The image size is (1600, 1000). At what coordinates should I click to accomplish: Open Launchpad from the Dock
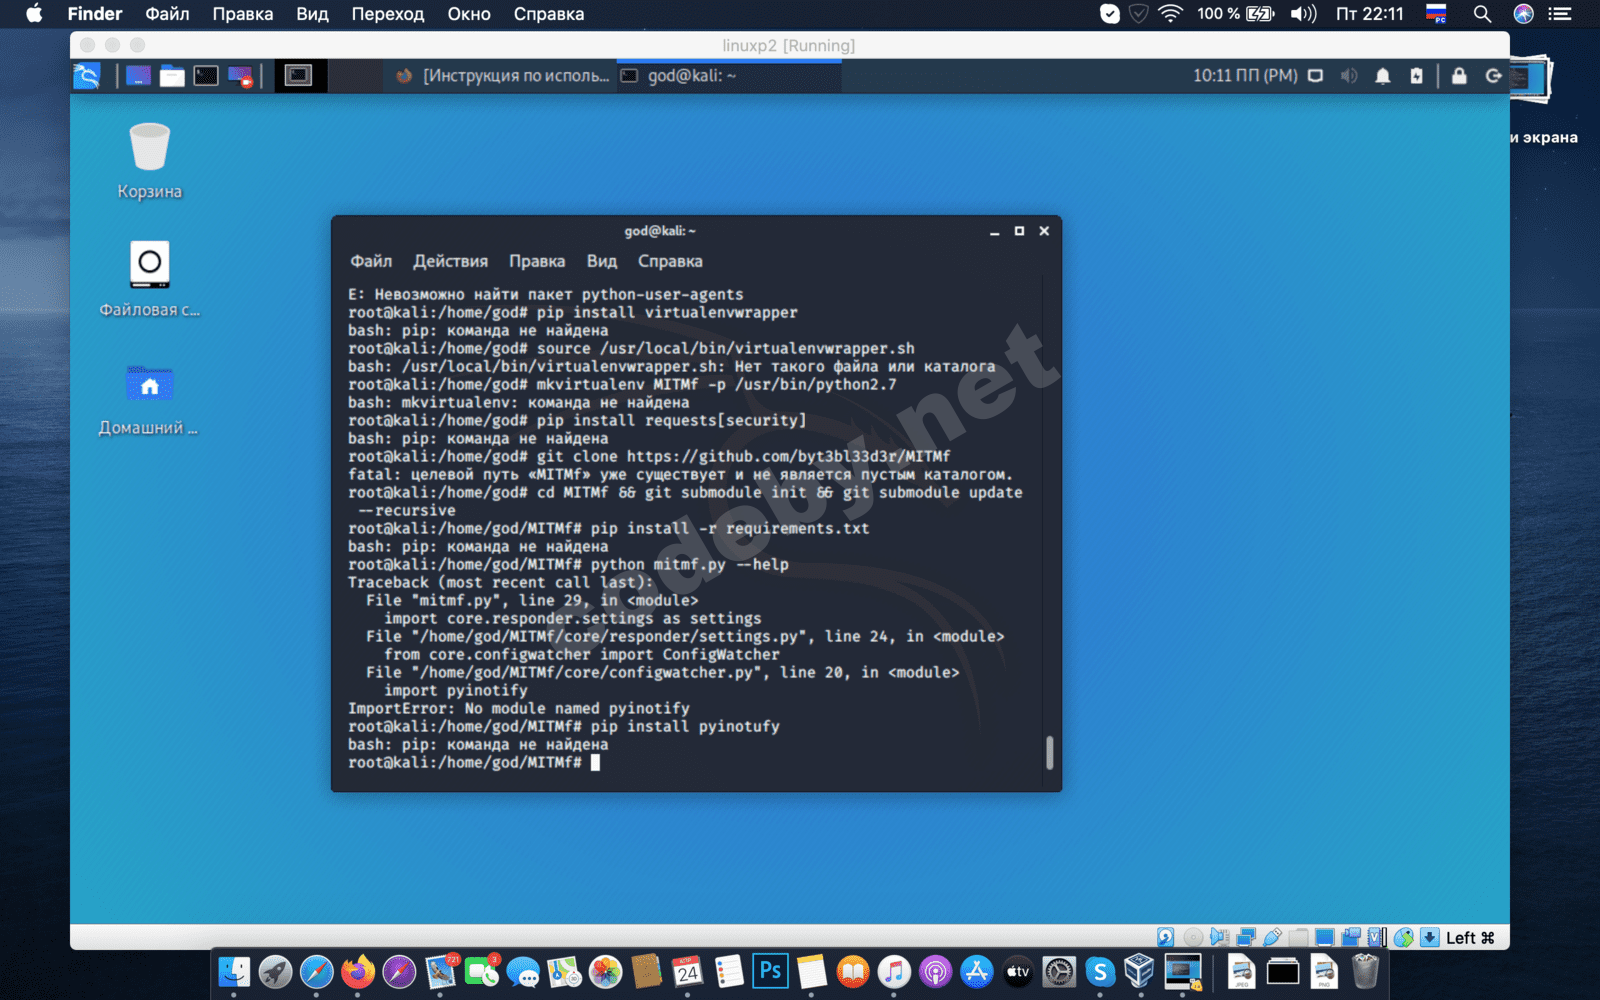point(275,971)
